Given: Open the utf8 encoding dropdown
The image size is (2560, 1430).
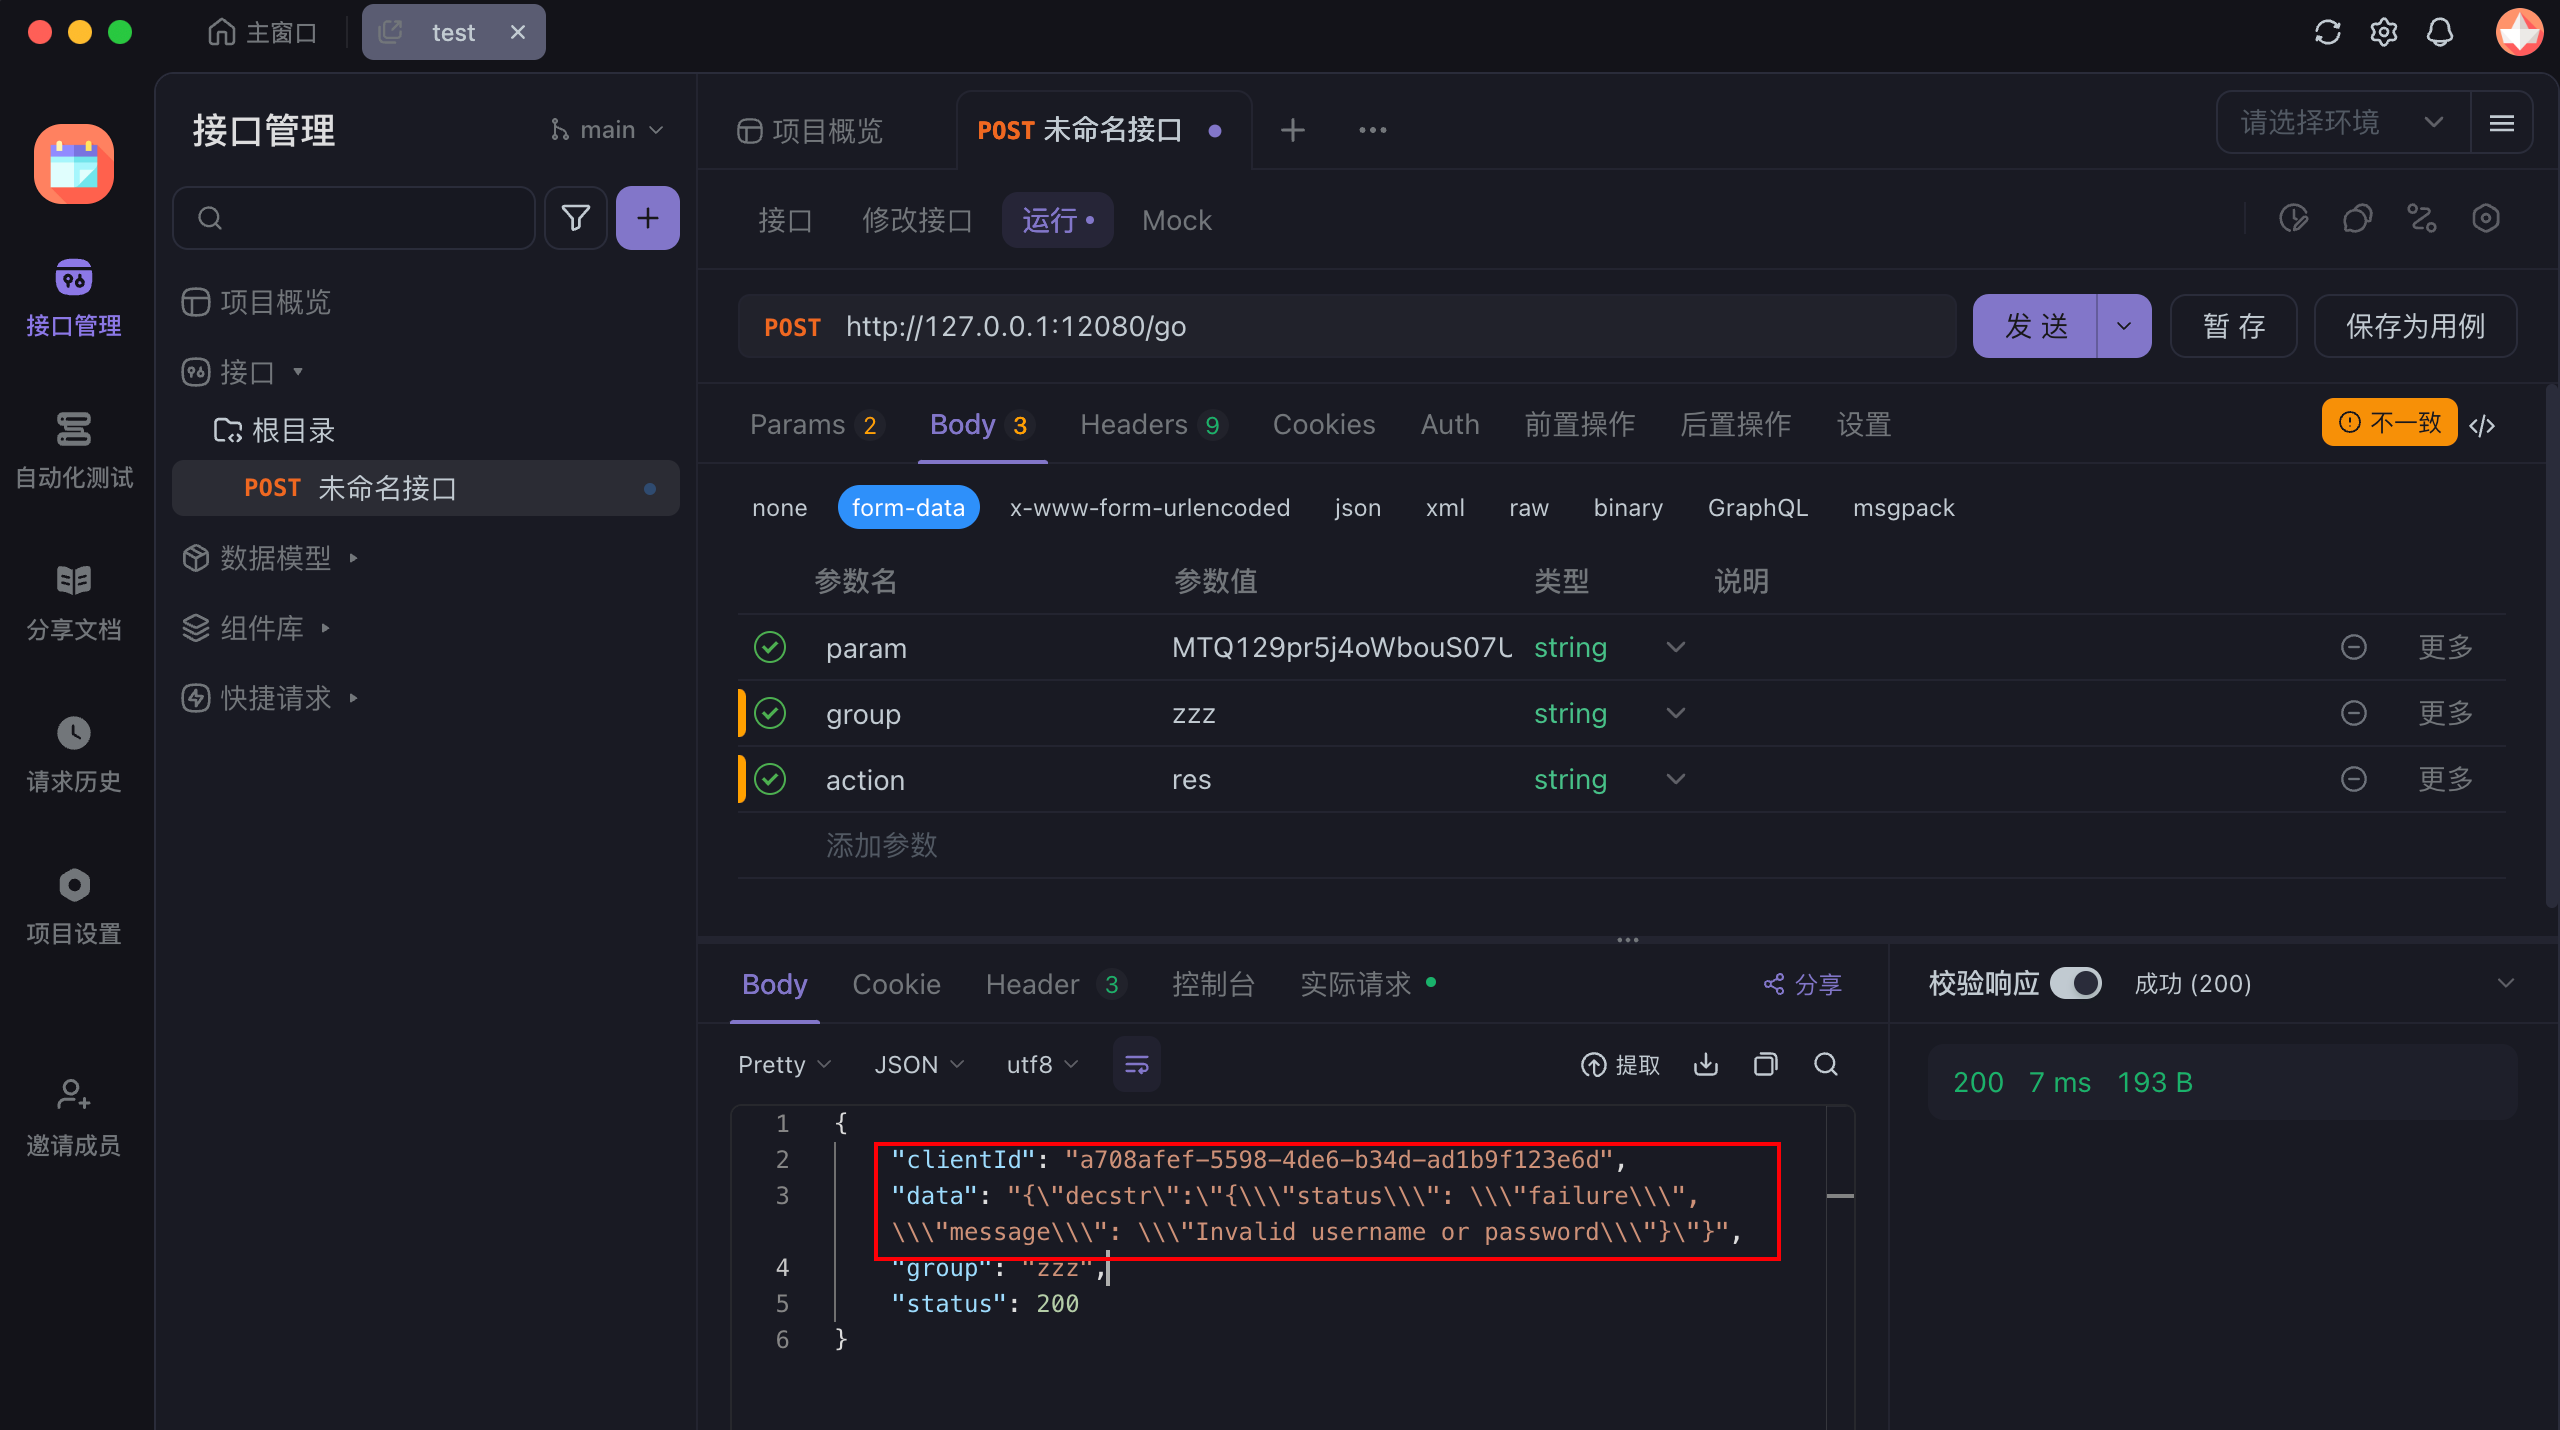Looking at the screenshot, I should [x=1042, y=1064].
